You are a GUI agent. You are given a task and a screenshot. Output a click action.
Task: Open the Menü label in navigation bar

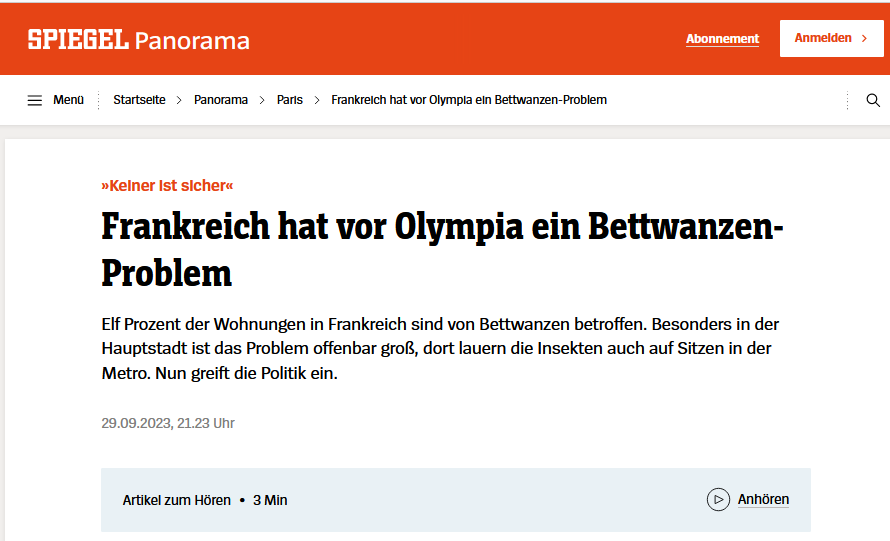pos(68,100)
